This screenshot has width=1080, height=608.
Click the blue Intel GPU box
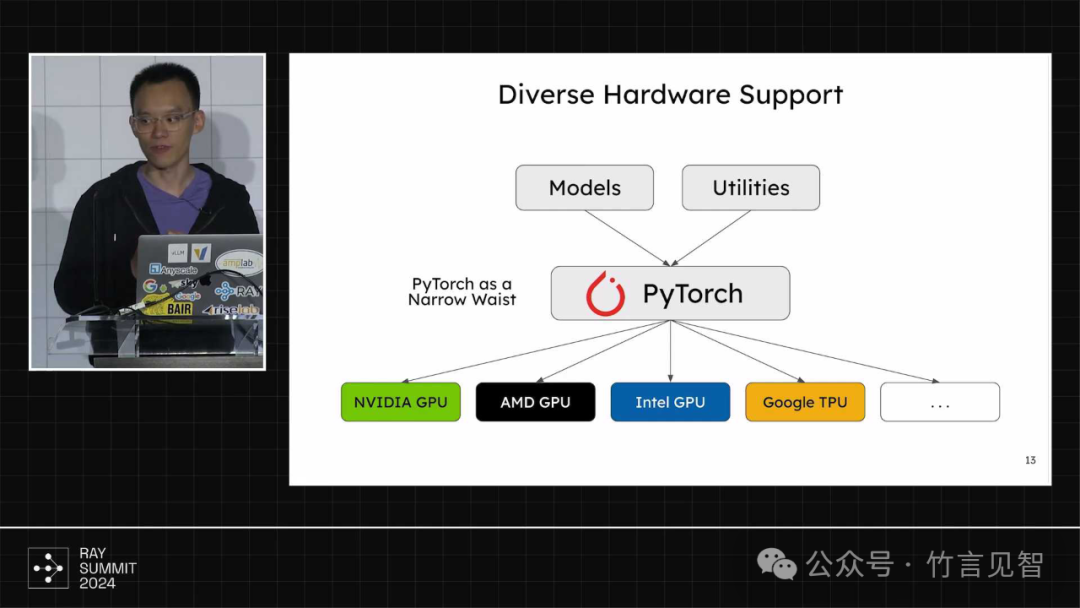[670, 402]
